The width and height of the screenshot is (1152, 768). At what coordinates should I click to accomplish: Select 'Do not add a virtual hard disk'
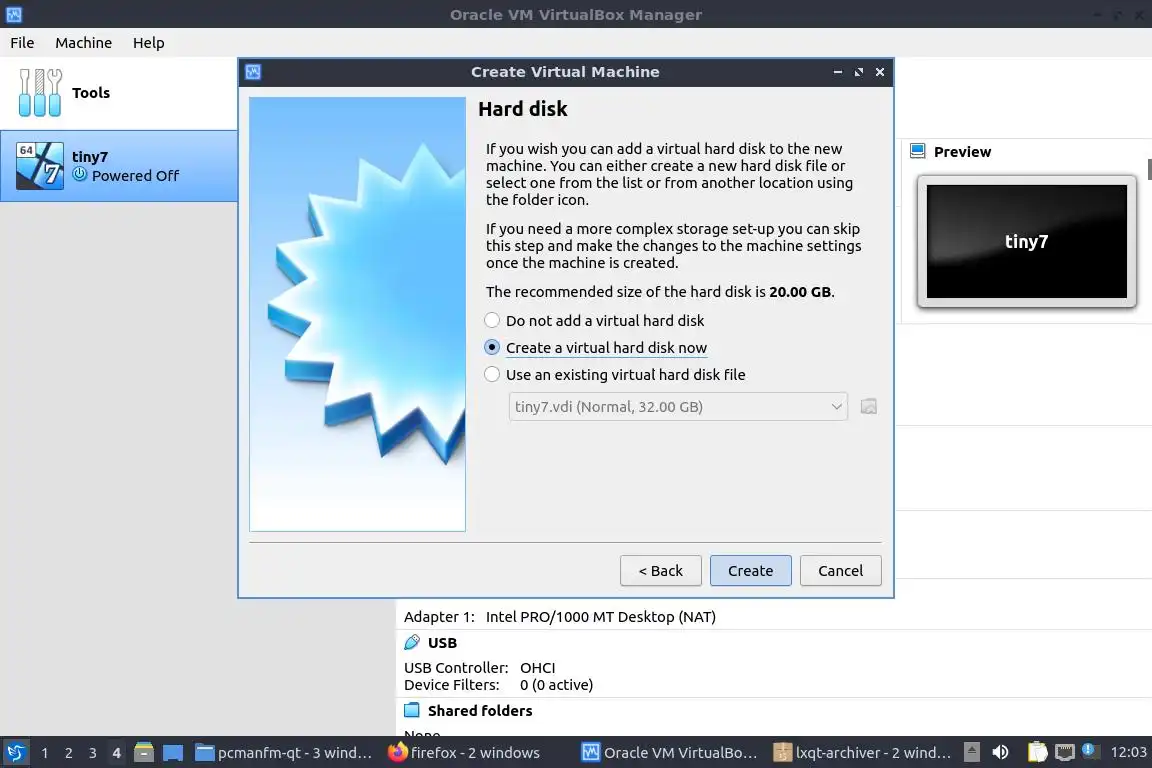tap(594, 320)
